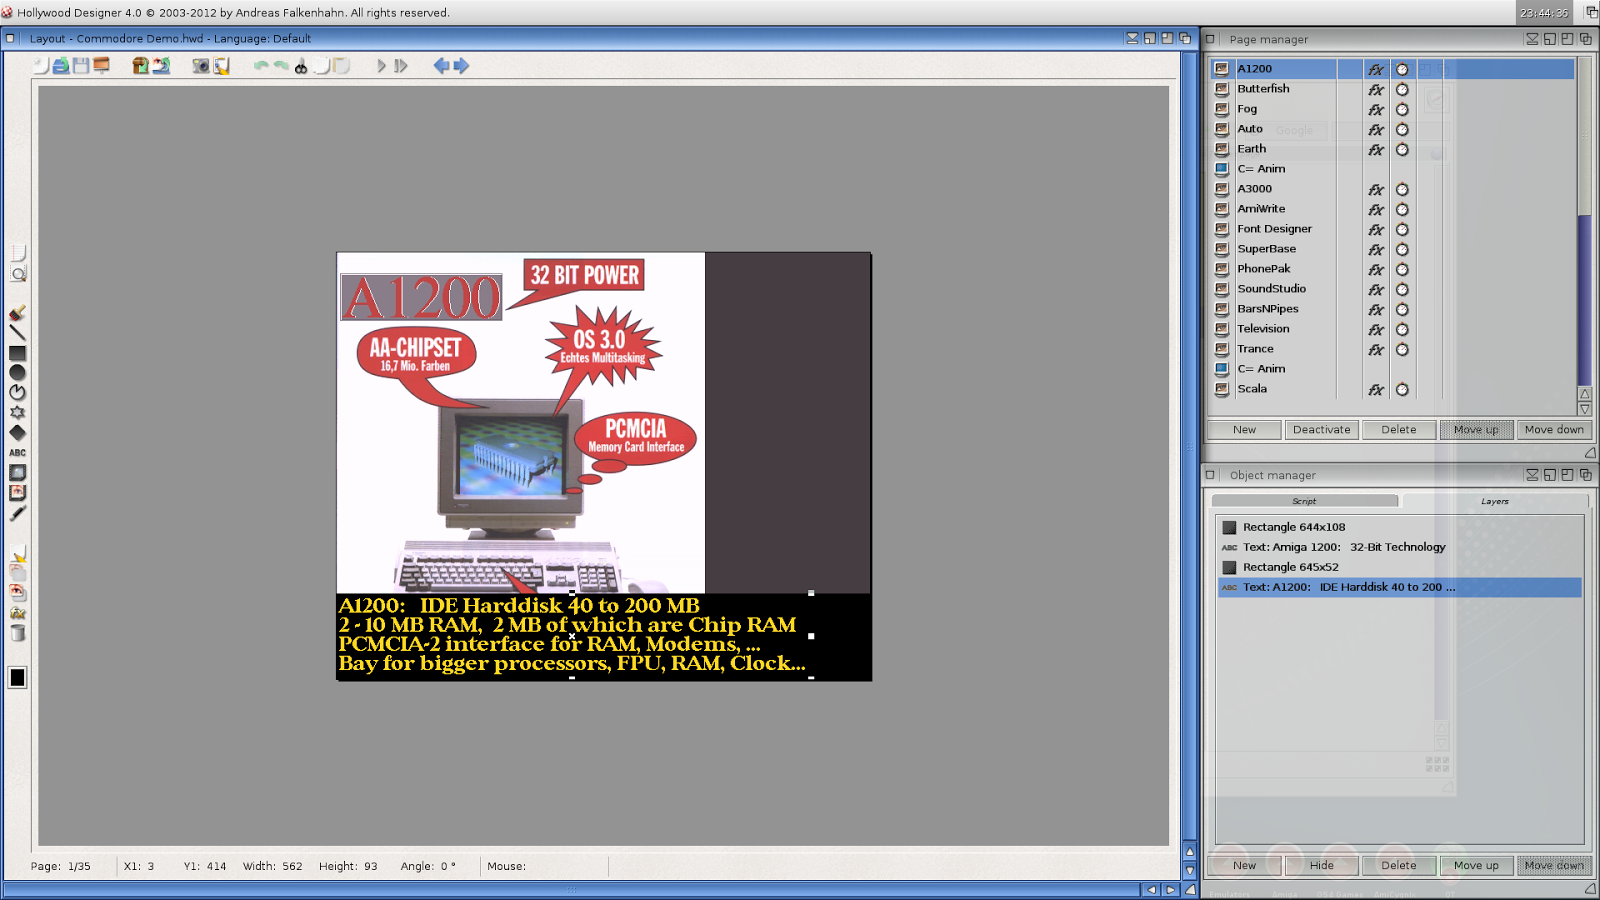Click New button in Page manager
Image resolution: width=1600 pixels, height=900 pixels.
point(1244,430)
